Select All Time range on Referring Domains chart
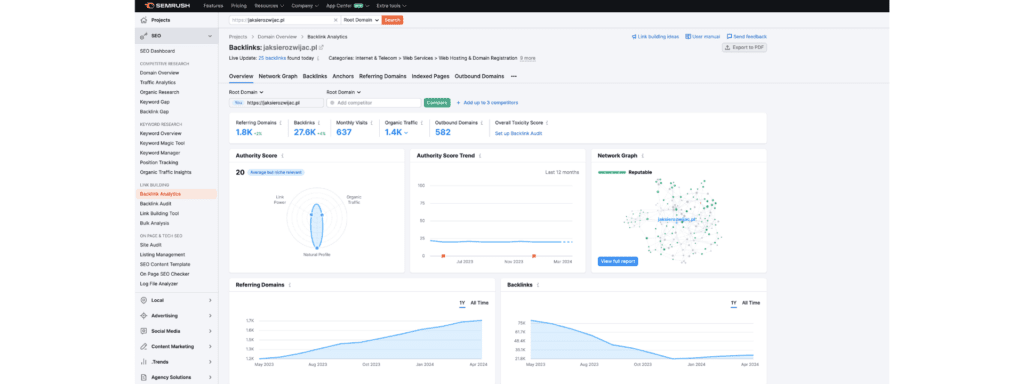The image size is (1024, 384). pos(479,303)
